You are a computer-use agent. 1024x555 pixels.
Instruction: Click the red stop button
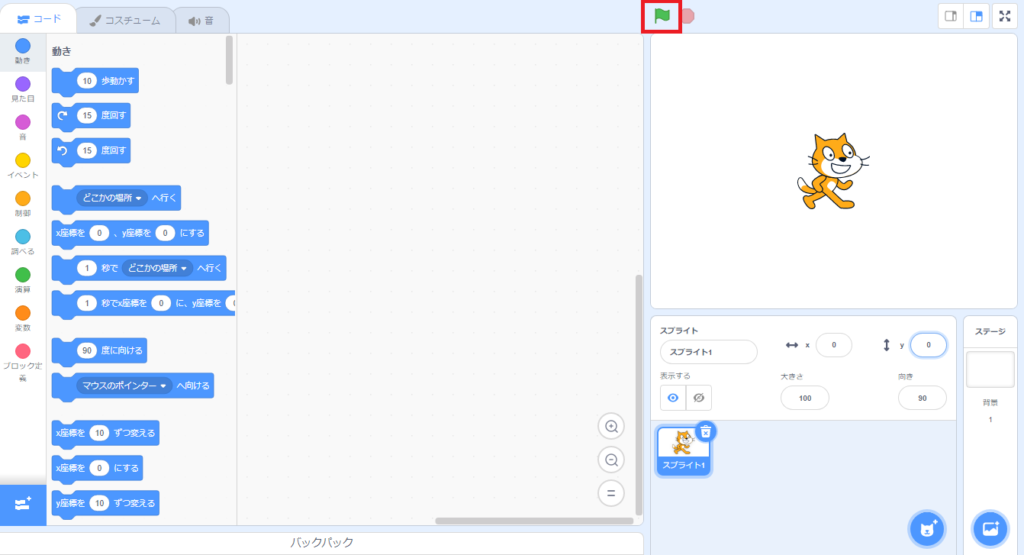coord(688,16)
